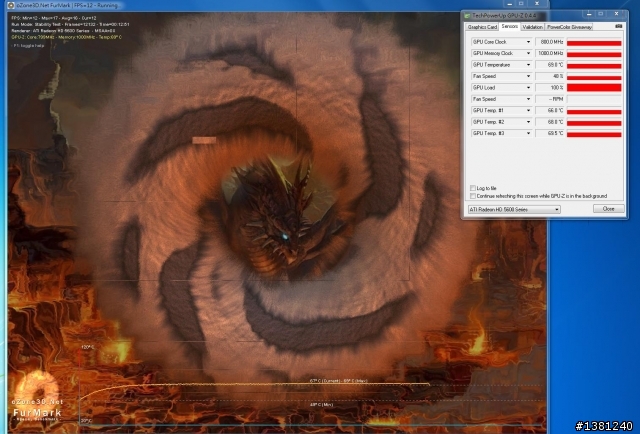Close the FurMark window

[x=537, y=3]
